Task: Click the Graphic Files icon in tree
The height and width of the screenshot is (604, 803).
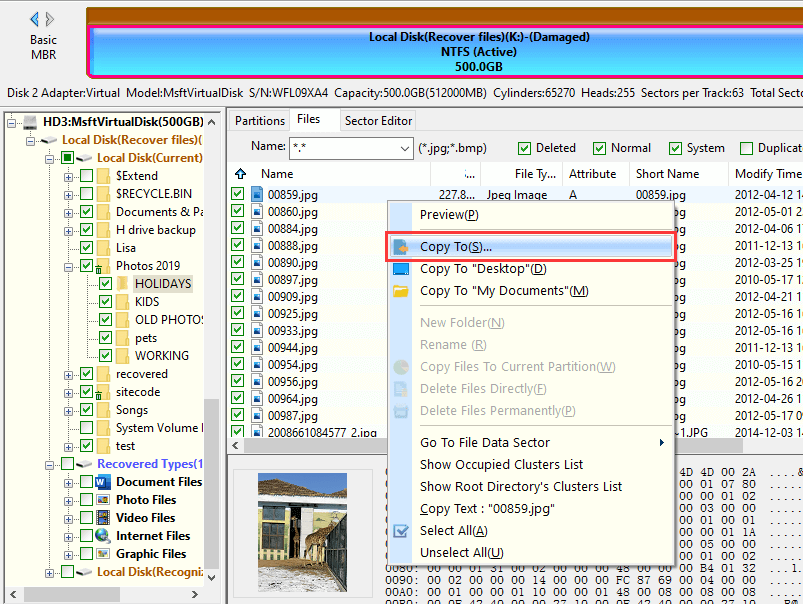Action: [x=102, y=554]
